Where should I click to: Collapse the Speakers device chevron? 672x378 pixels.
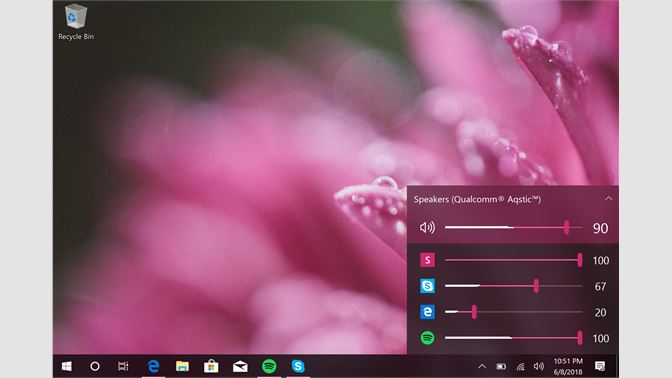click(609, 198)
